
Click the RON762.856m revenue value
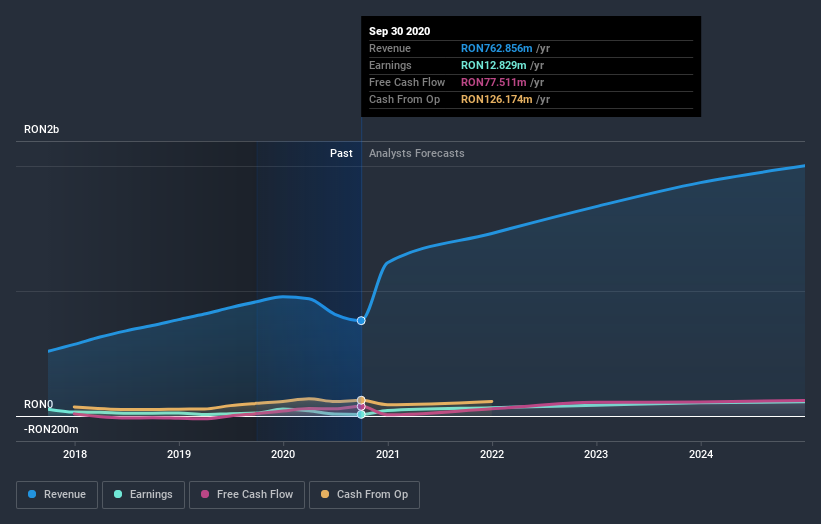click(496, 48)
